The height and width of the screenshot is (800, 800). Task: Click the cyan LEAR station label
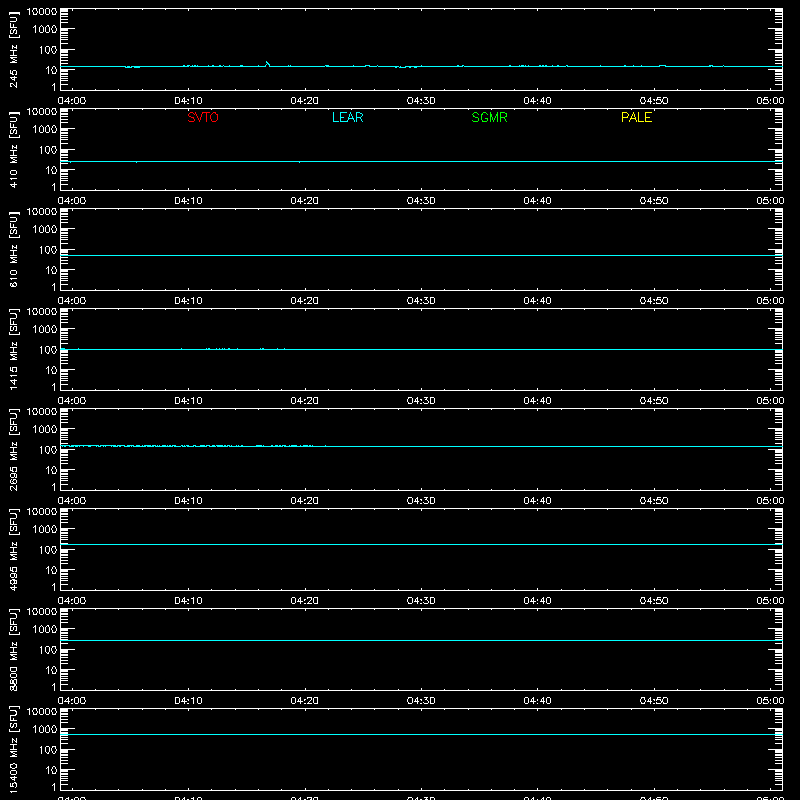tap(347, 117)
